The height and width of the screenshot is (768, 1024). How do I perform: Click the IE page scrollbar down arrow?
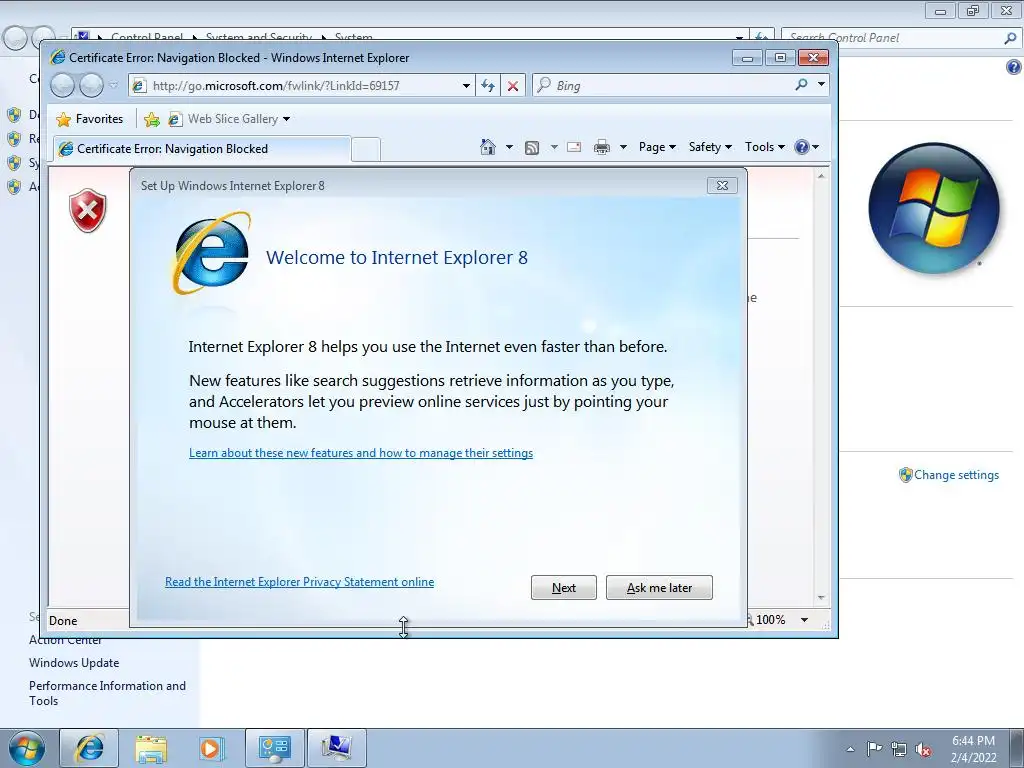click(821, 598)
